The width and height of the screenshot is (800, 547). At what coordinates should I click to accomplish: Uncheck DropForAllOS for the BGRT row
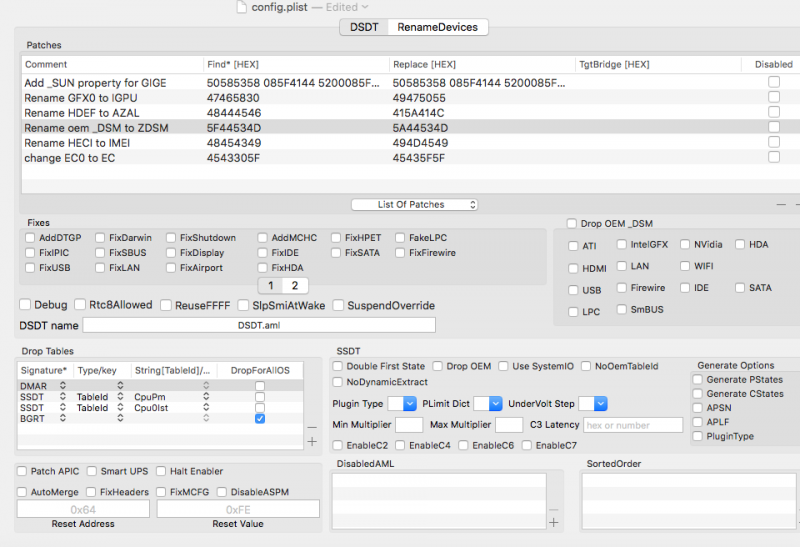point(260,419)
